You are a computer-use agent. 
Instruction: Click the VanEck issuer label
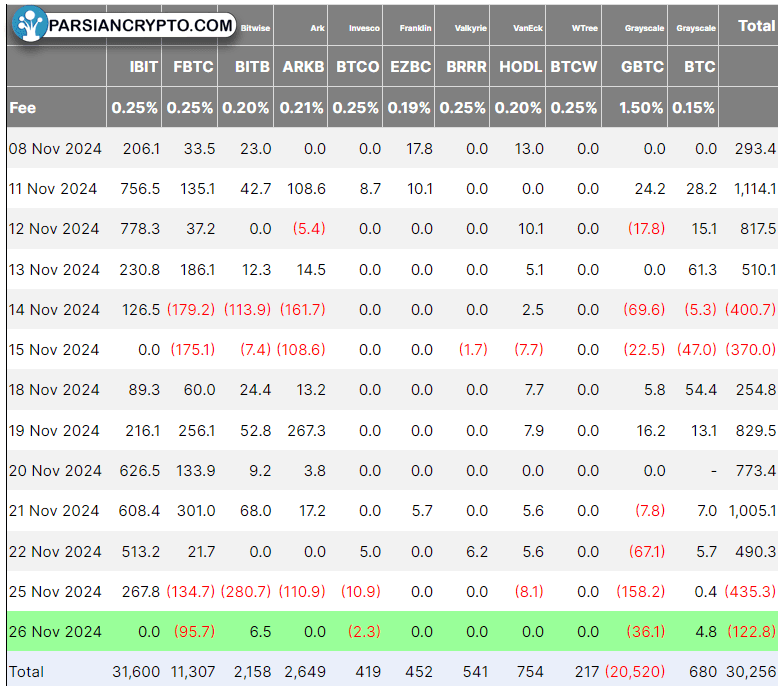pos(528,28)
